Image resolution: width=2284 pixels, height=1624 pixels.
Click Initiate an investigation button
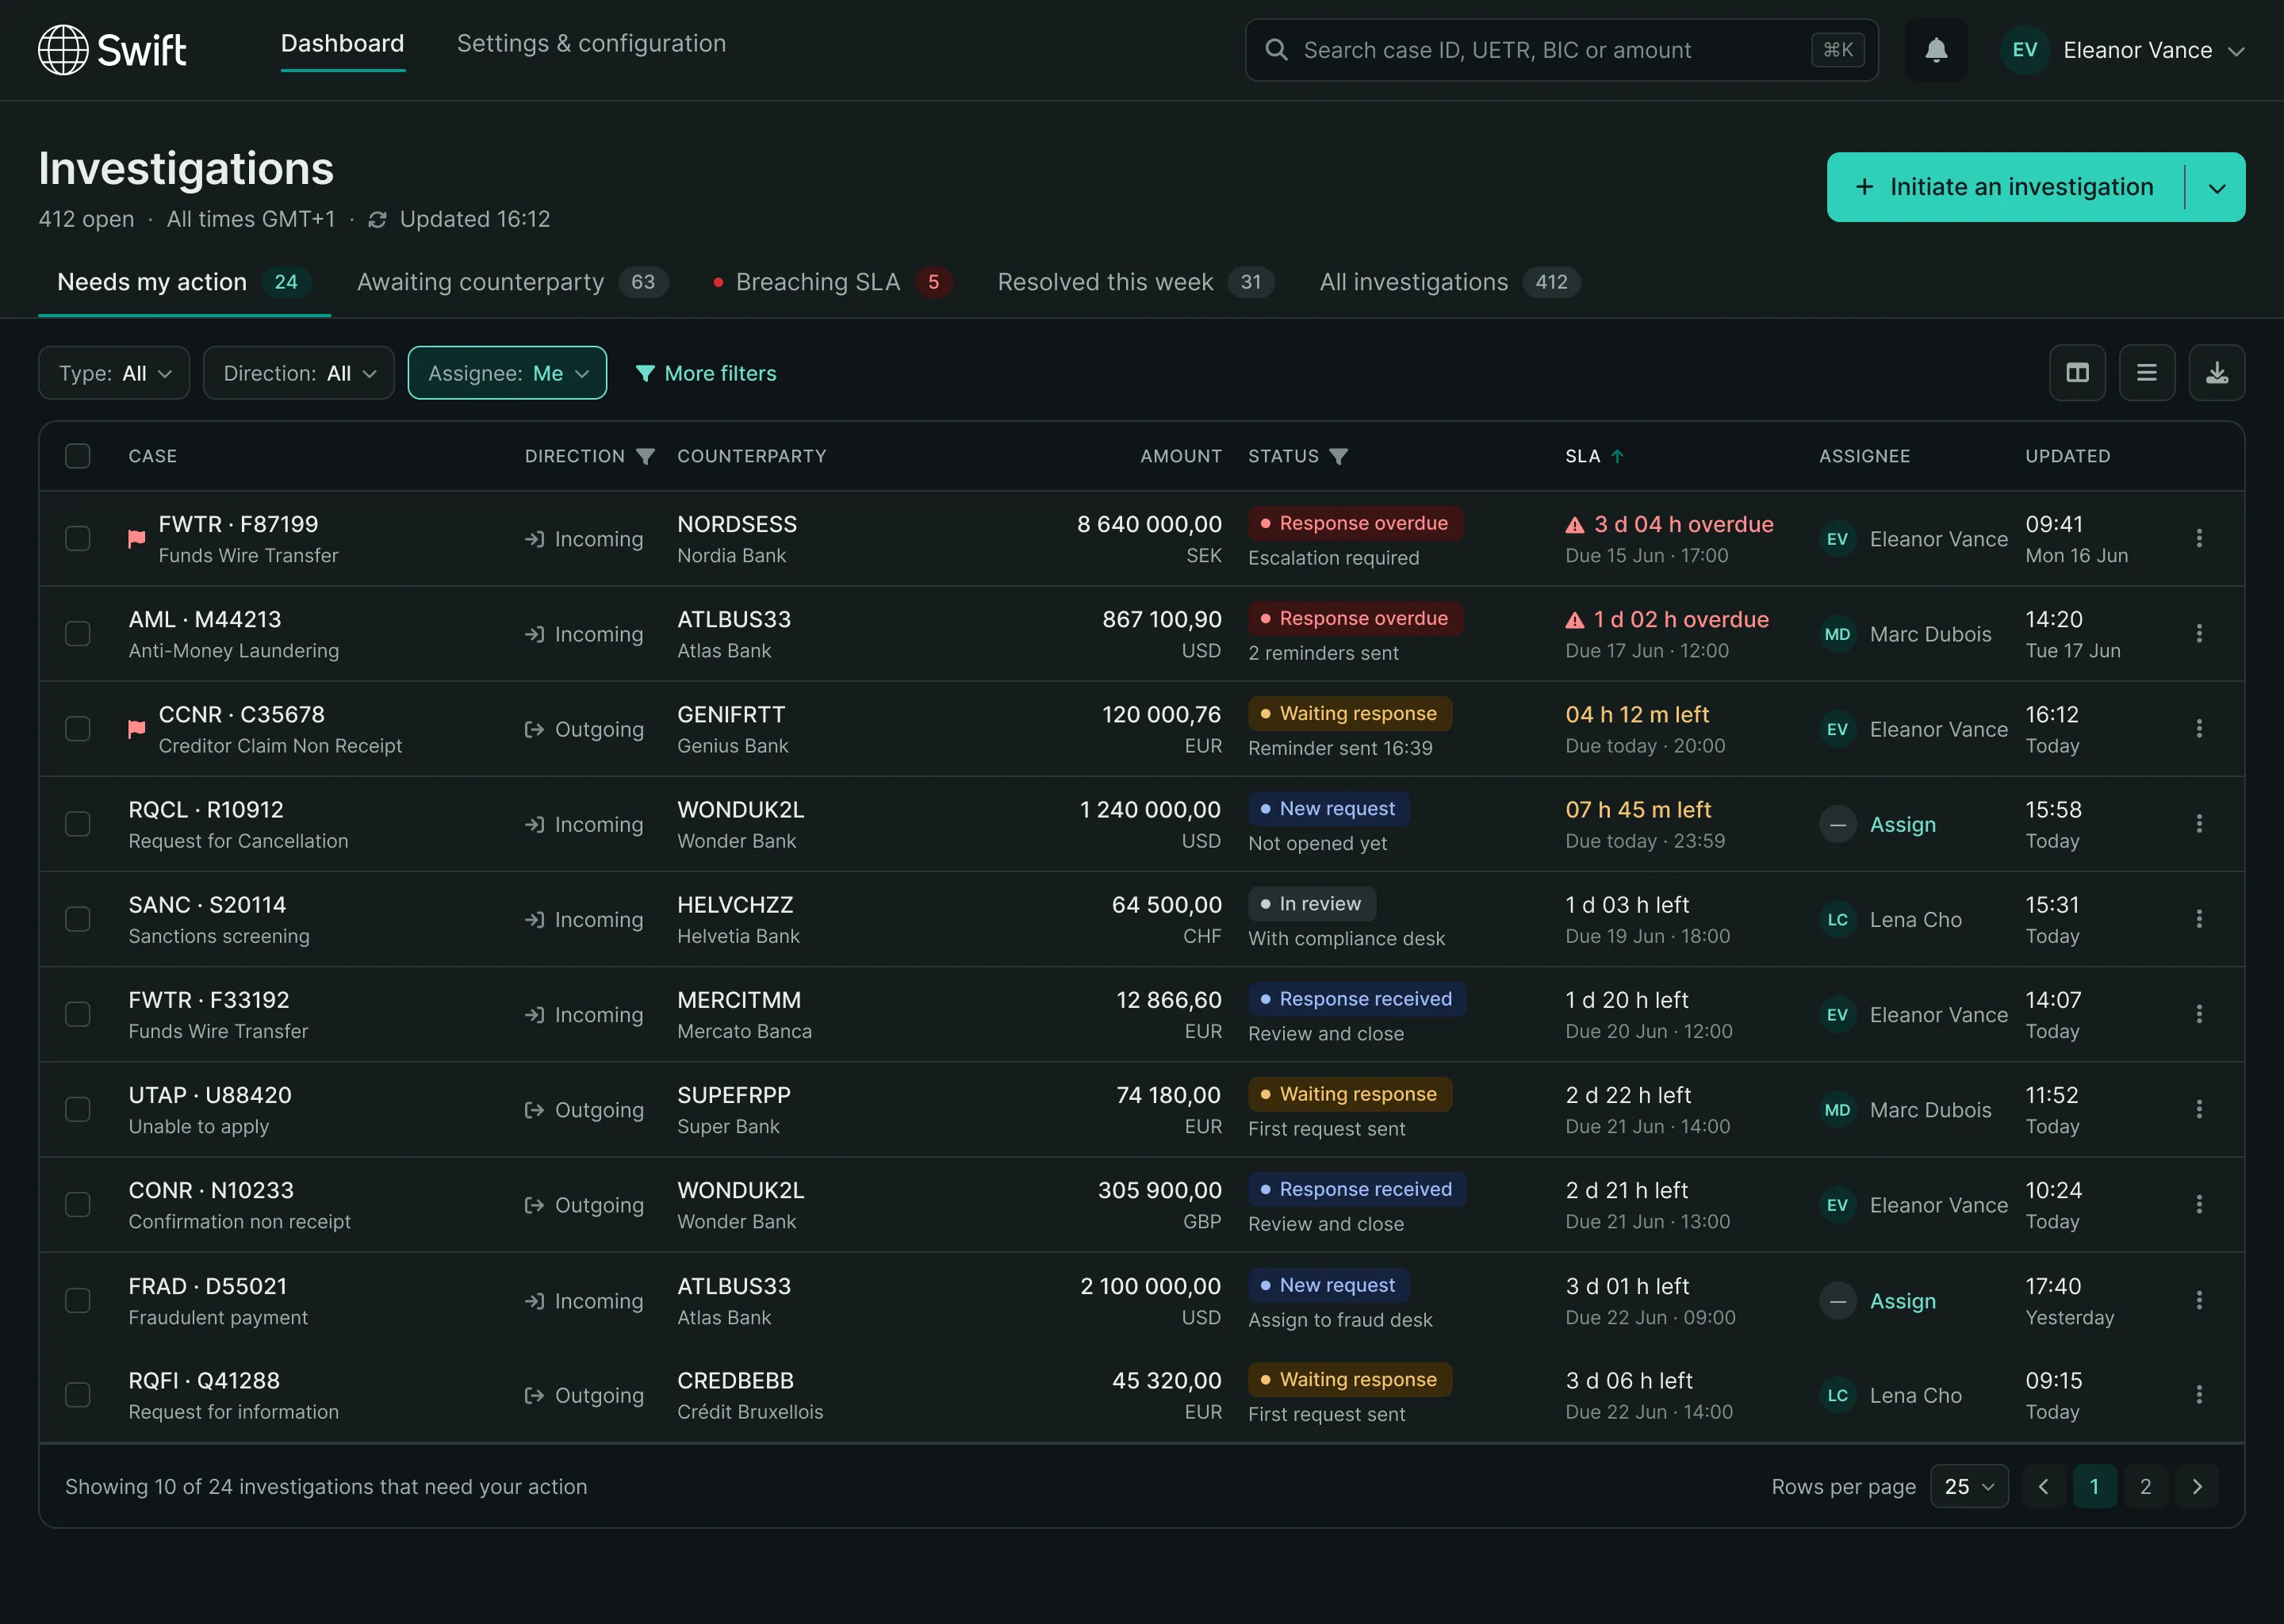click(2005, 187)
